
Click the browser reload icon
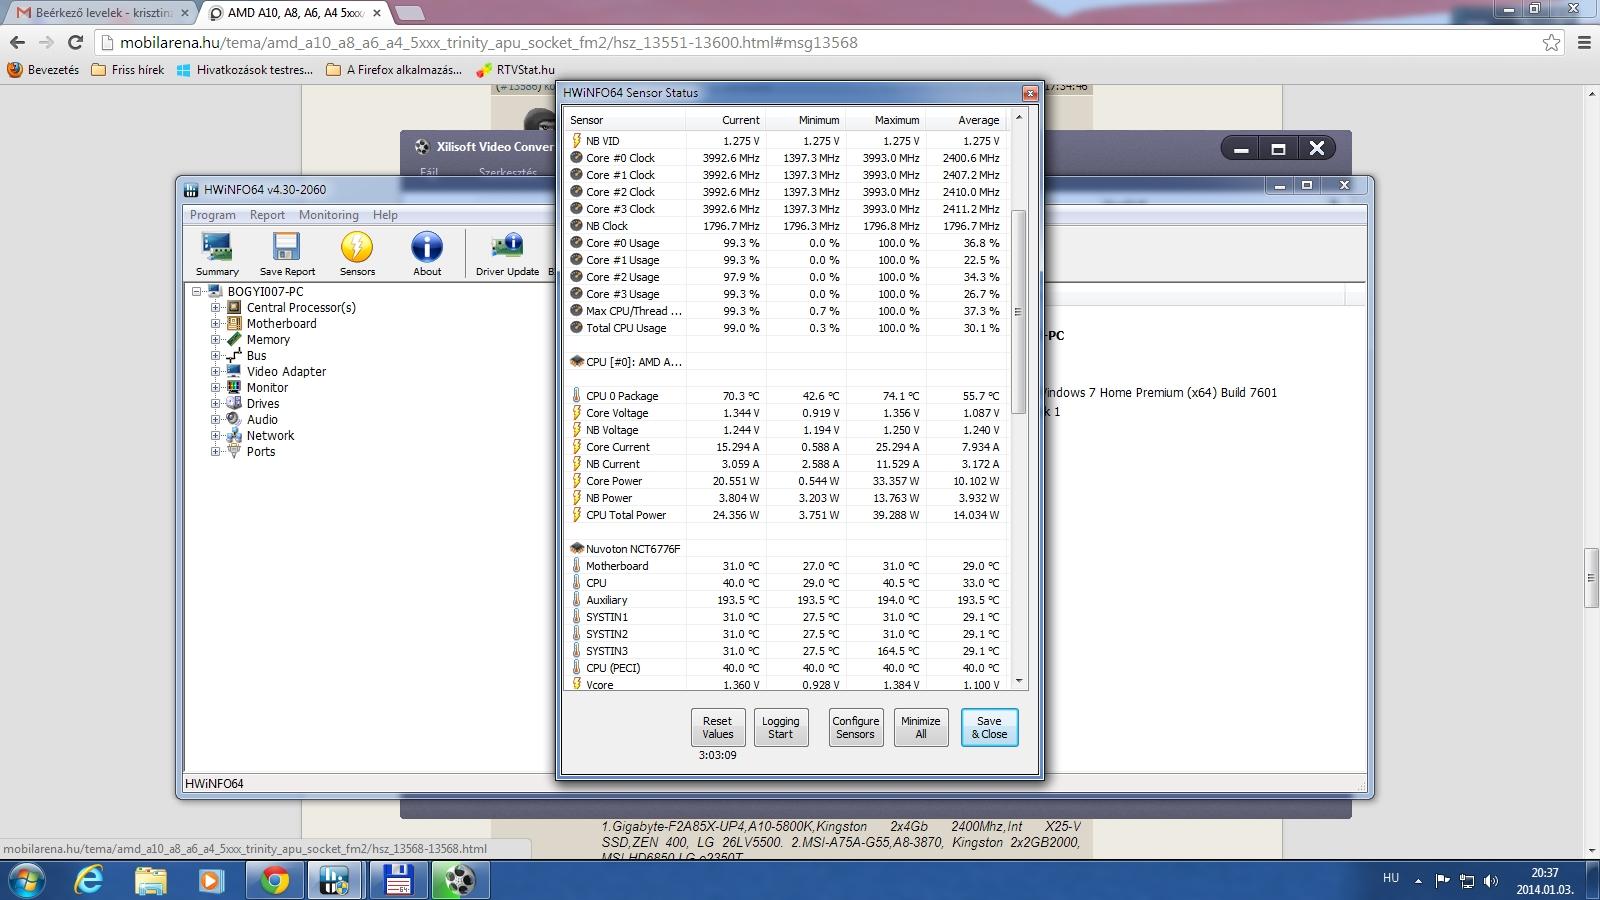[x=75, y=43]
